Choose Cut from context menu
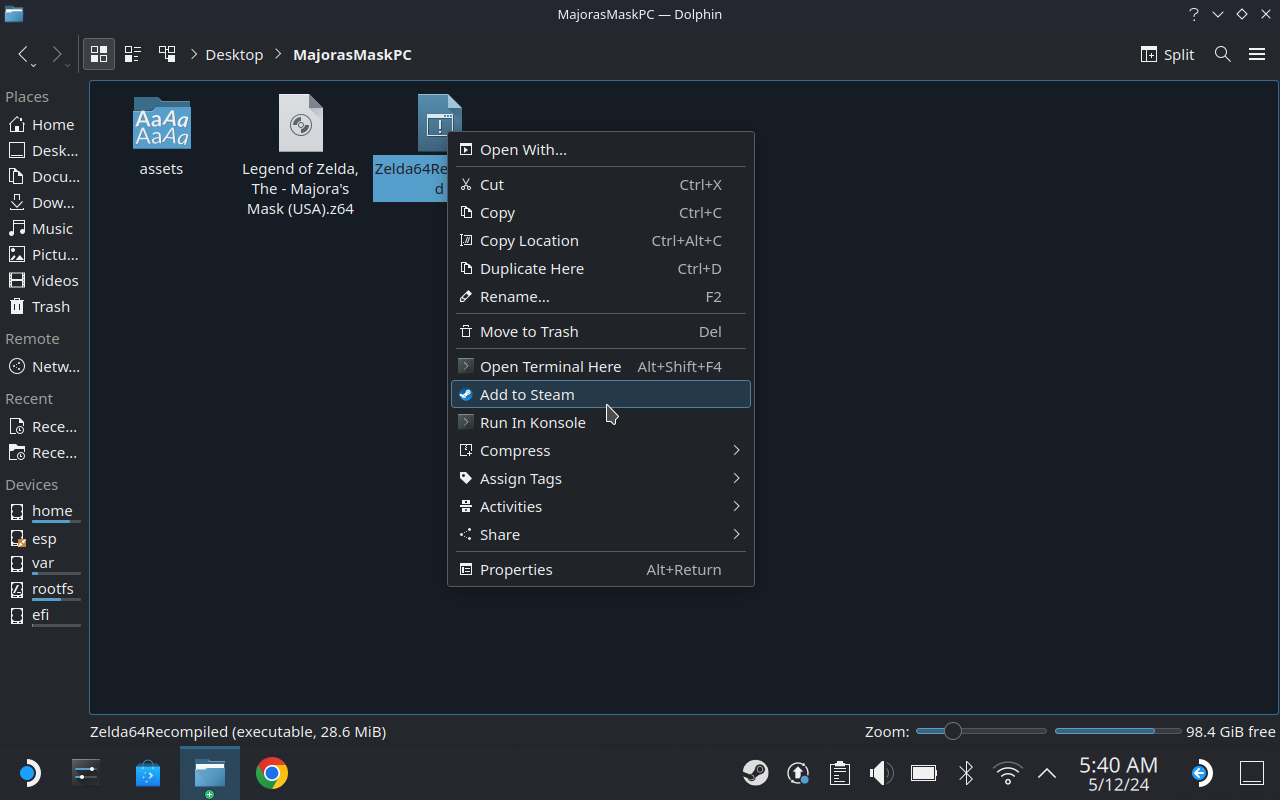The height and width of the screenshot is (800, 1280). click(x=601, y=185)
